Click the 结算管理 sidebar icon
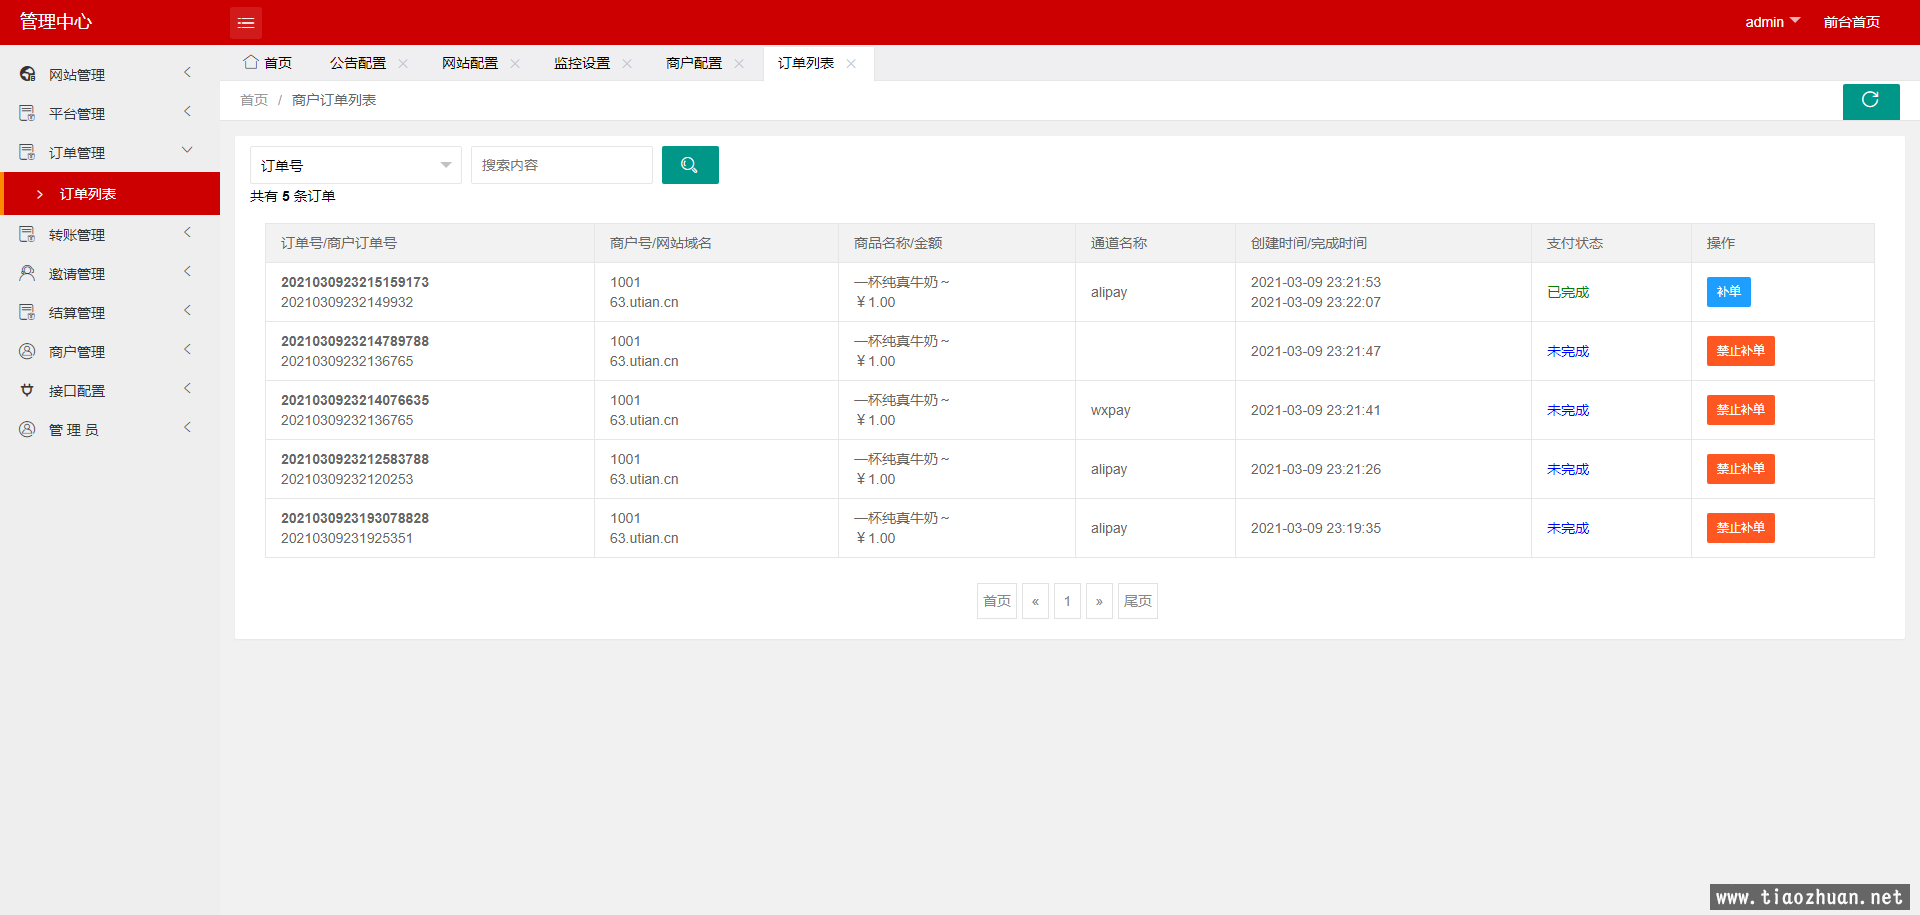1920x915 pixels. tap(28, 312)
